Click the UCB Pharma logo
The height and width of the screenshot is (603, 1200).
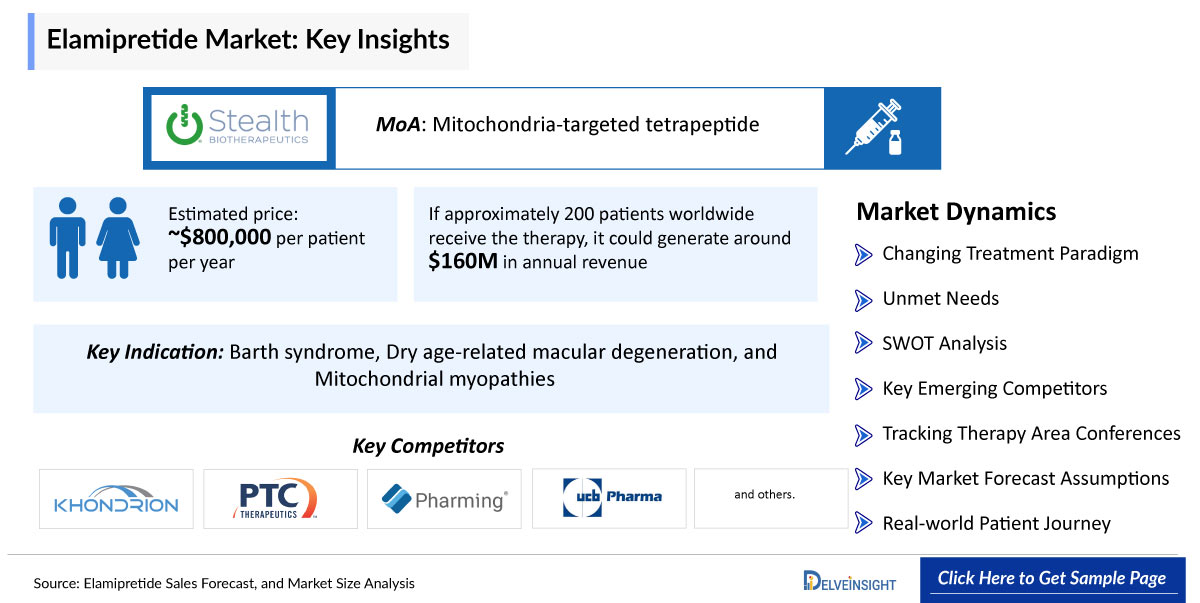coord(609,499)
